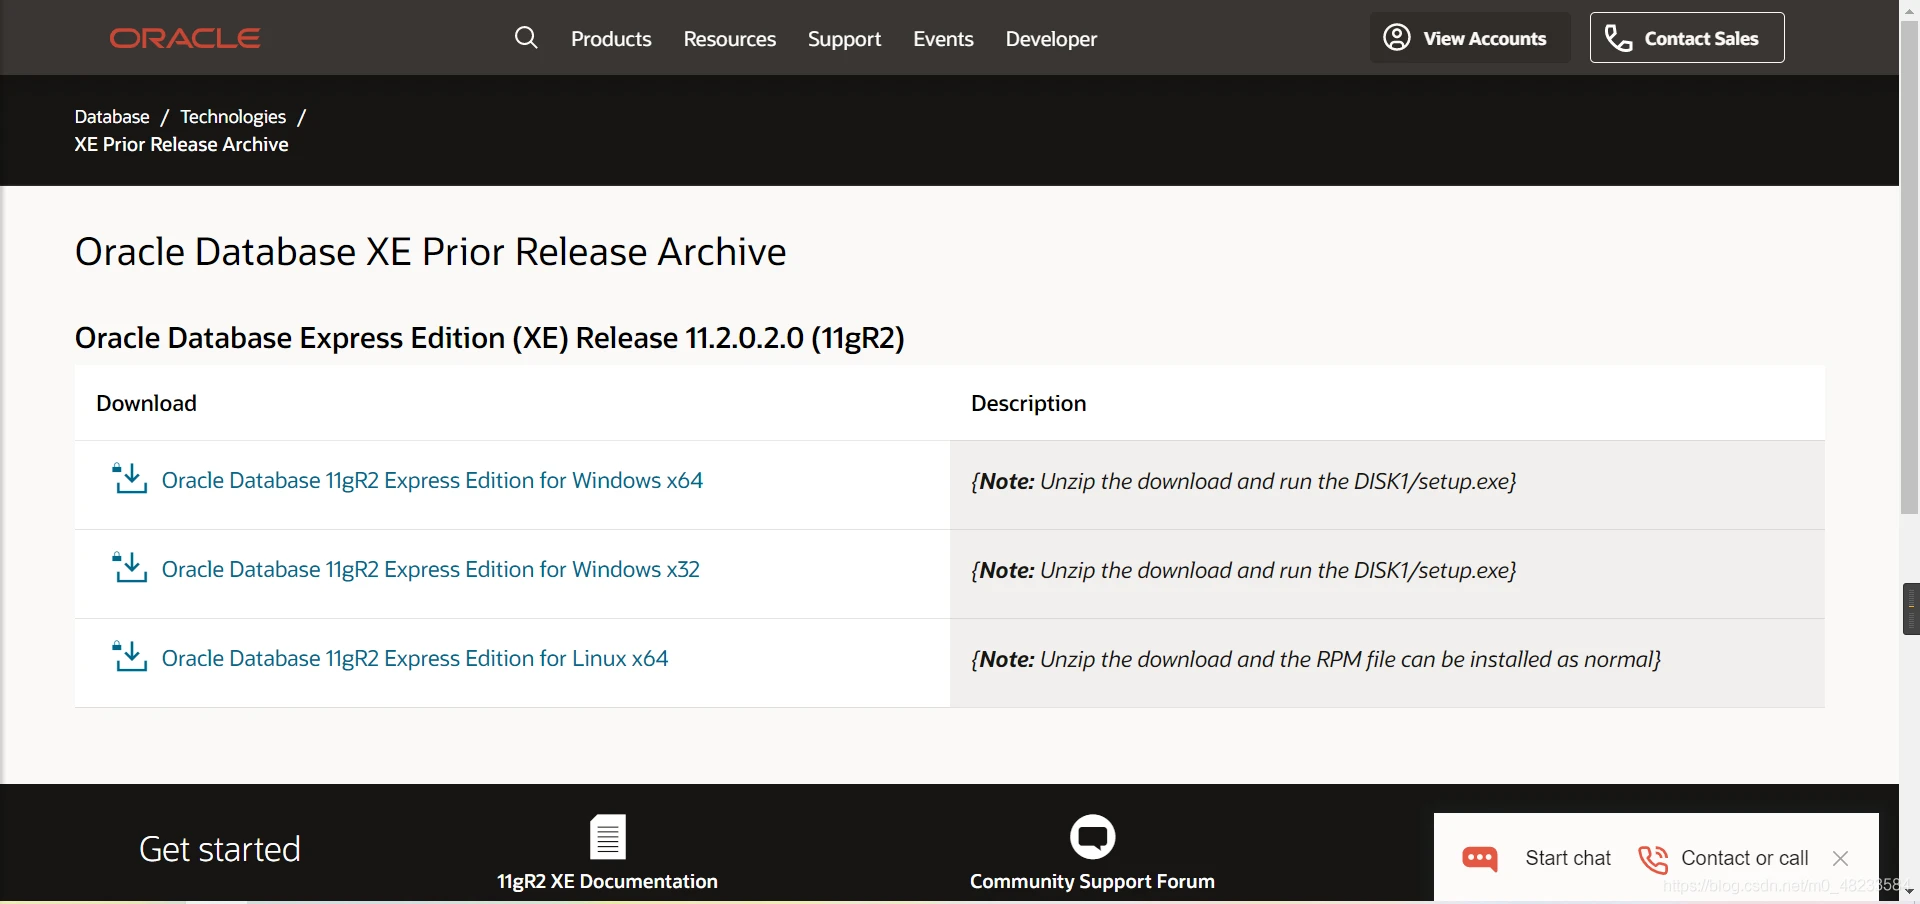Click the Contact Sales button
This screenshot has height=904, width=1920.
(x=1686, y=38)
